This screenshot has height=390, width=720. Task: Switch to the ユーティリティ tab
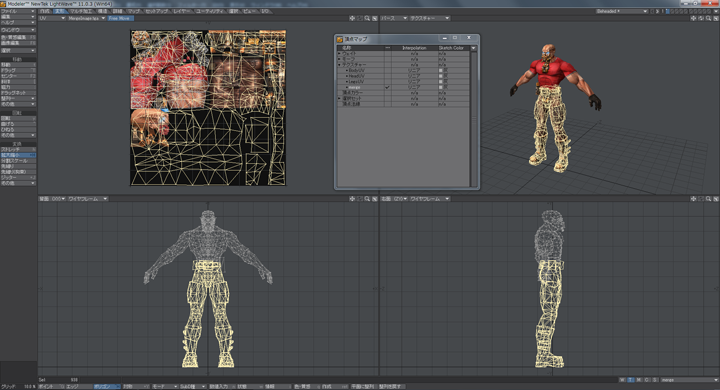[x=210, y=11]
